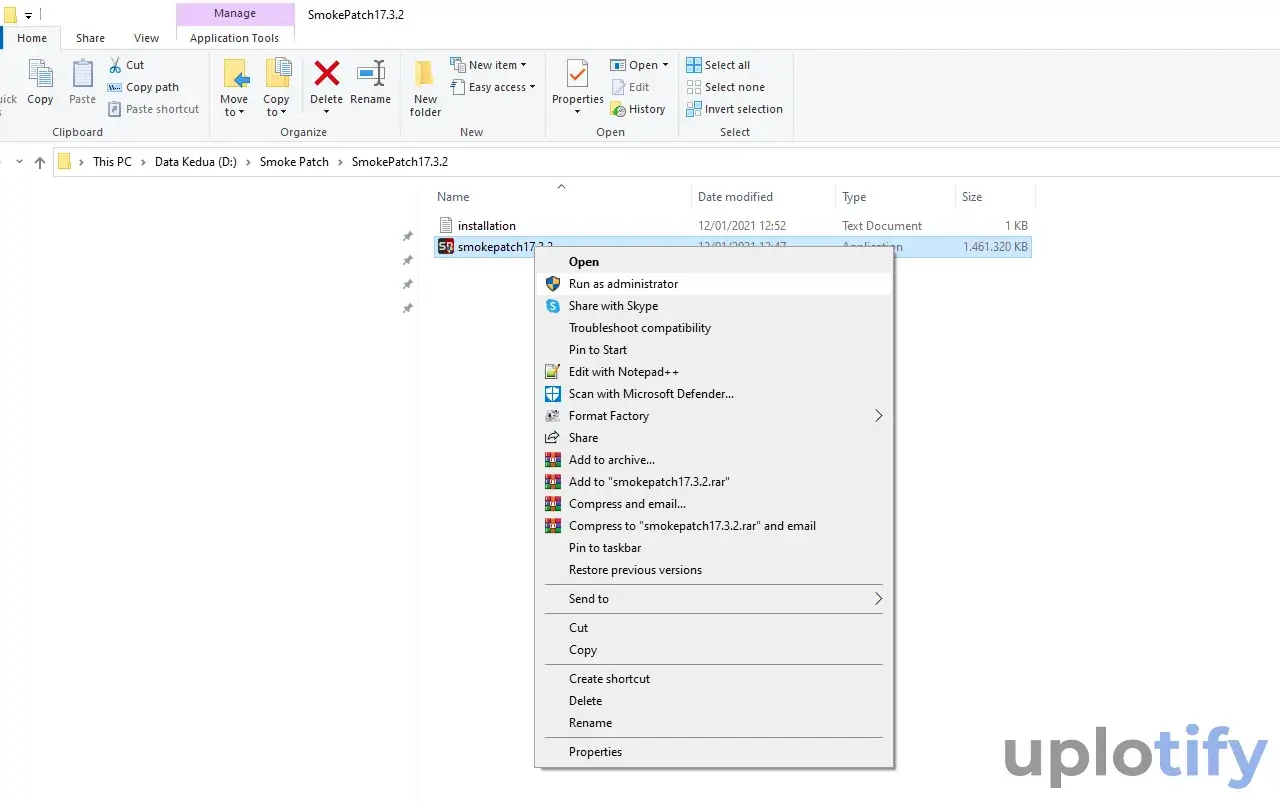Click Select none in ribbon
Screen dimensions: 1280x803
[x=725, y=87]
